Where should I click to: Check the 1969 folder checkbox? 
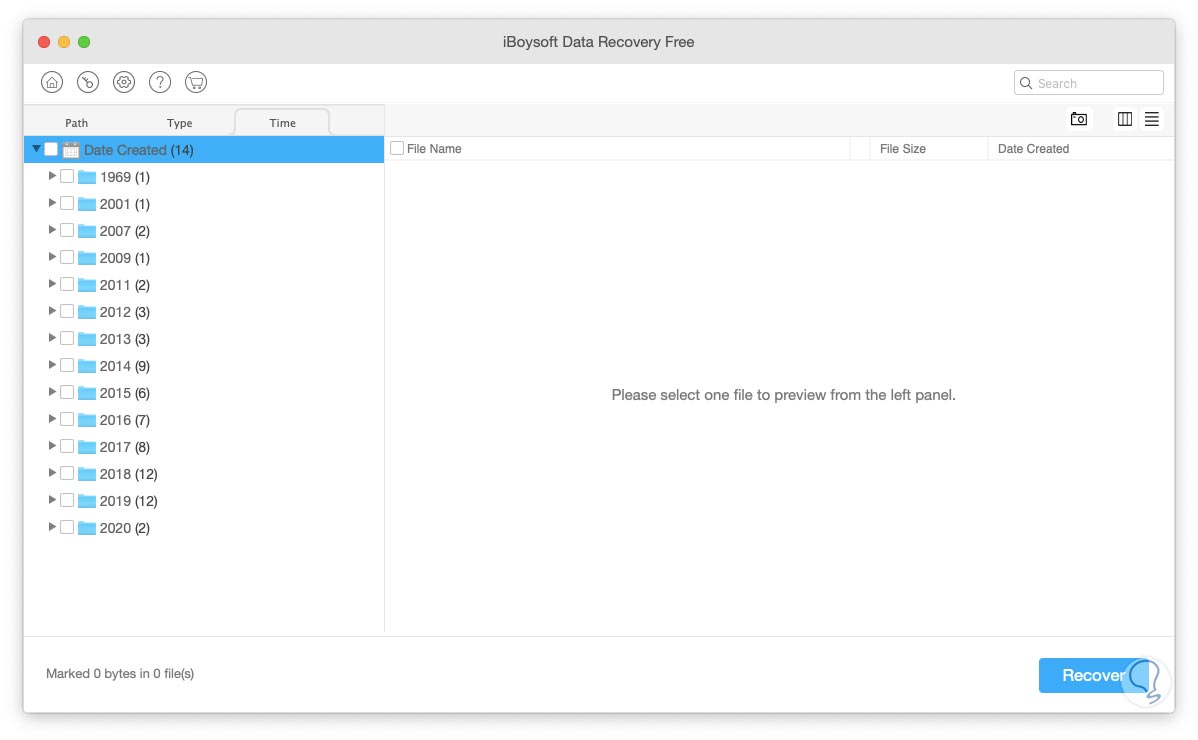(x=67, y=176)
